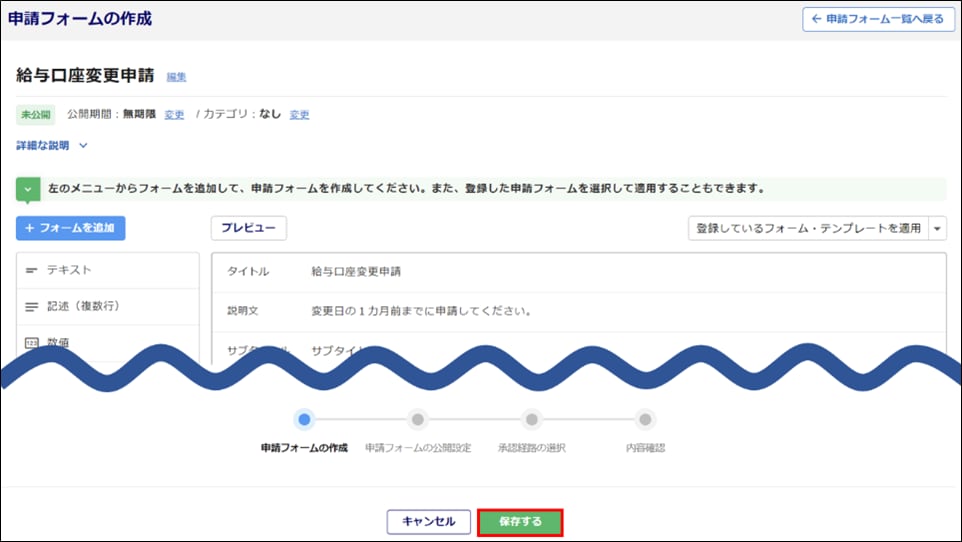This screenshot has width=962, height=542.
Task: Click the 説明文 text 変更日の１カ月前までに申請してください。
Action: point(421,311)
